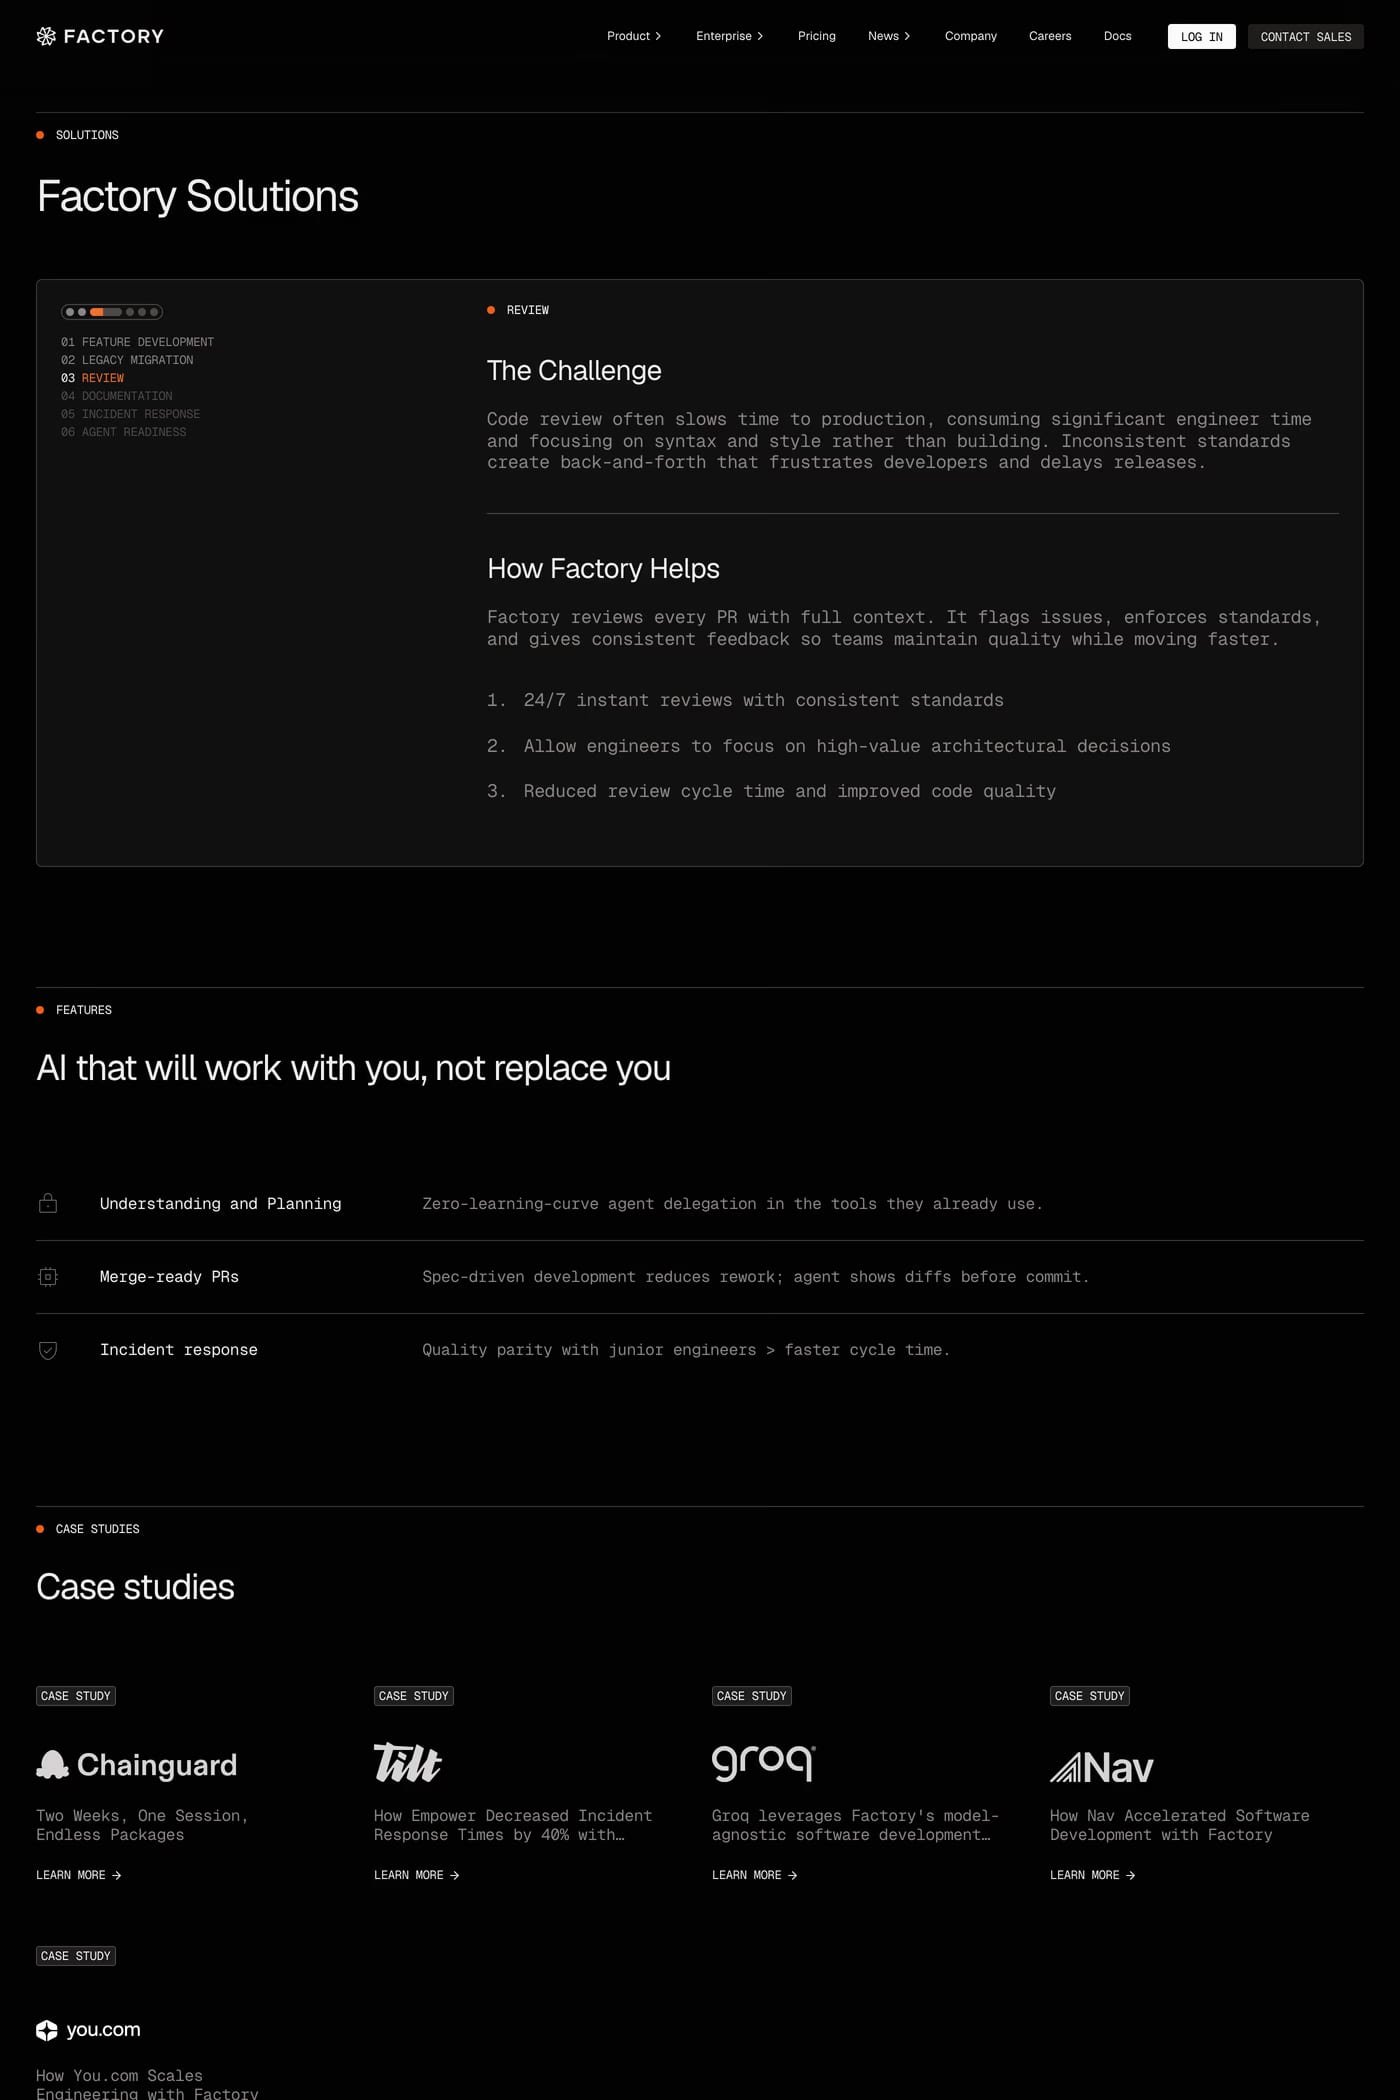
Task: Click the LOG IN button
Action: [1202, 37]
